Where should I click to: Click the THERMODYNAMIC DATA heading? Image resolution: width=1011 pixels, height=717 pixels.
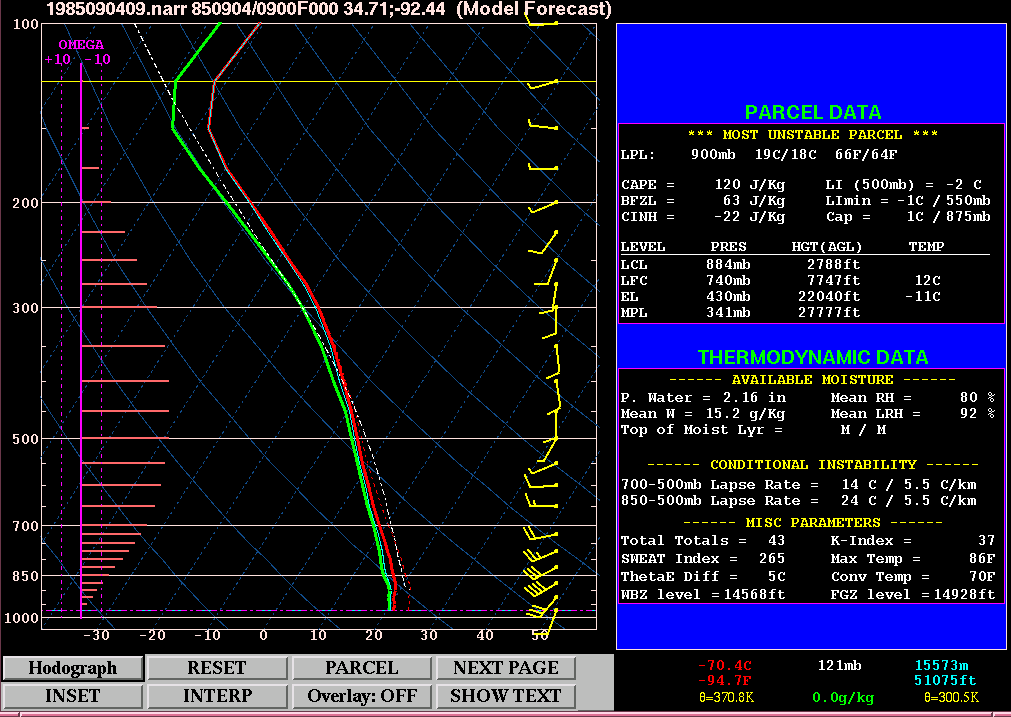[x=812, y=357]
